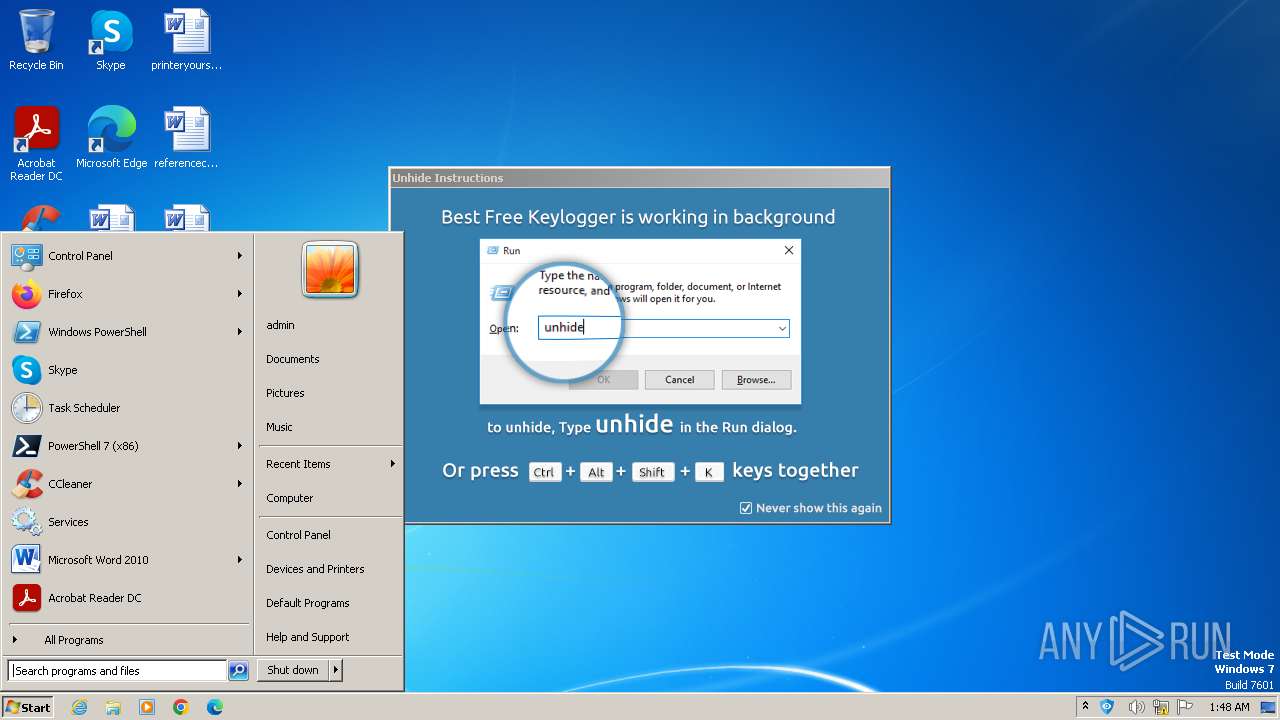The width and height of the screenshot is (1280, 720).
Task: Click the shield security tray icon
Action: 1107,707
